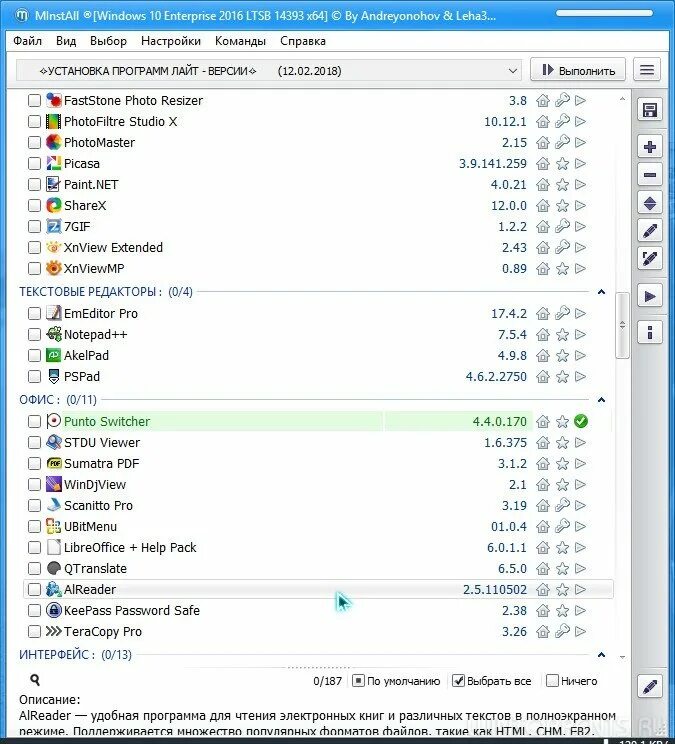Select the UBitMenu row

pyautogui.click(x=318, y=527)
